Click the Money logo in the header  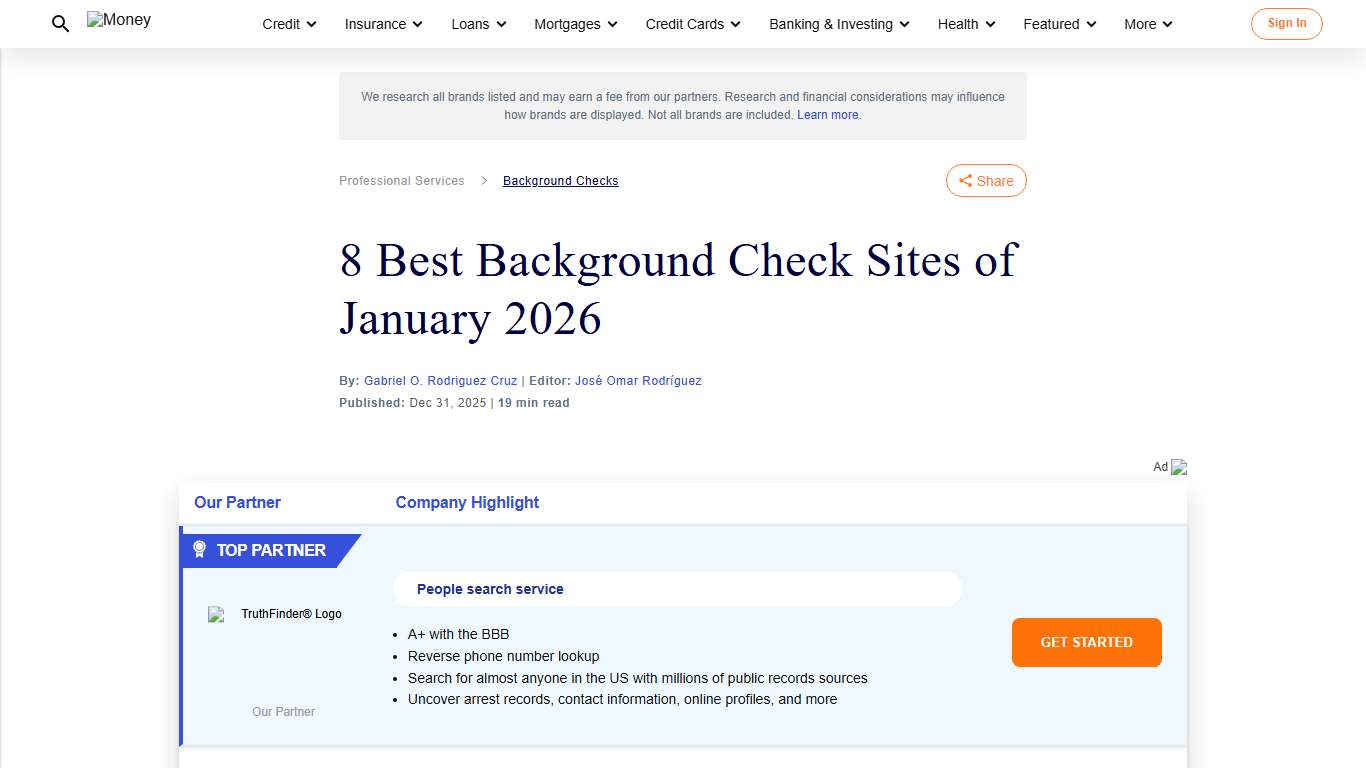[x=118, y=19]
